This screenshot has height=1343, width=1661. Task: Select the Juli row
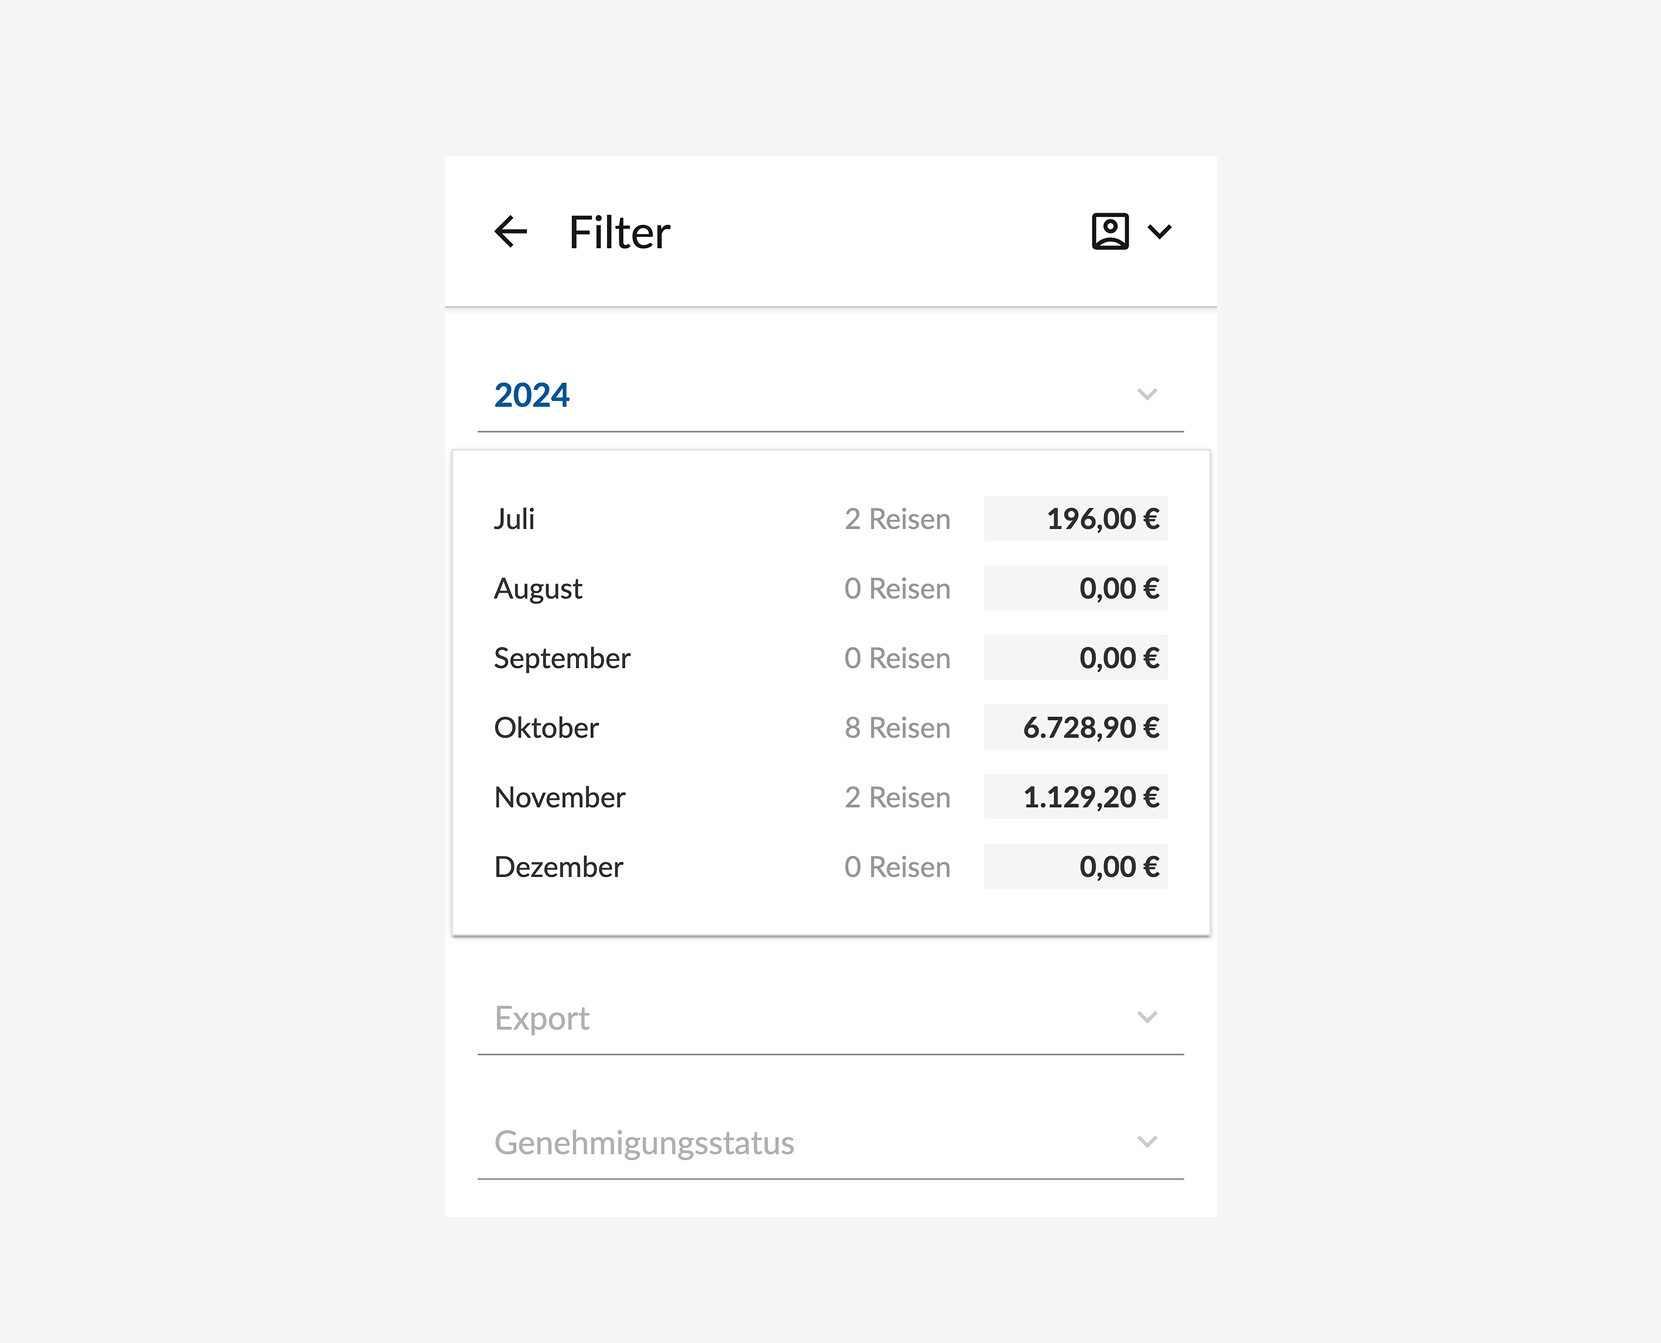click(x=514, y=518)
